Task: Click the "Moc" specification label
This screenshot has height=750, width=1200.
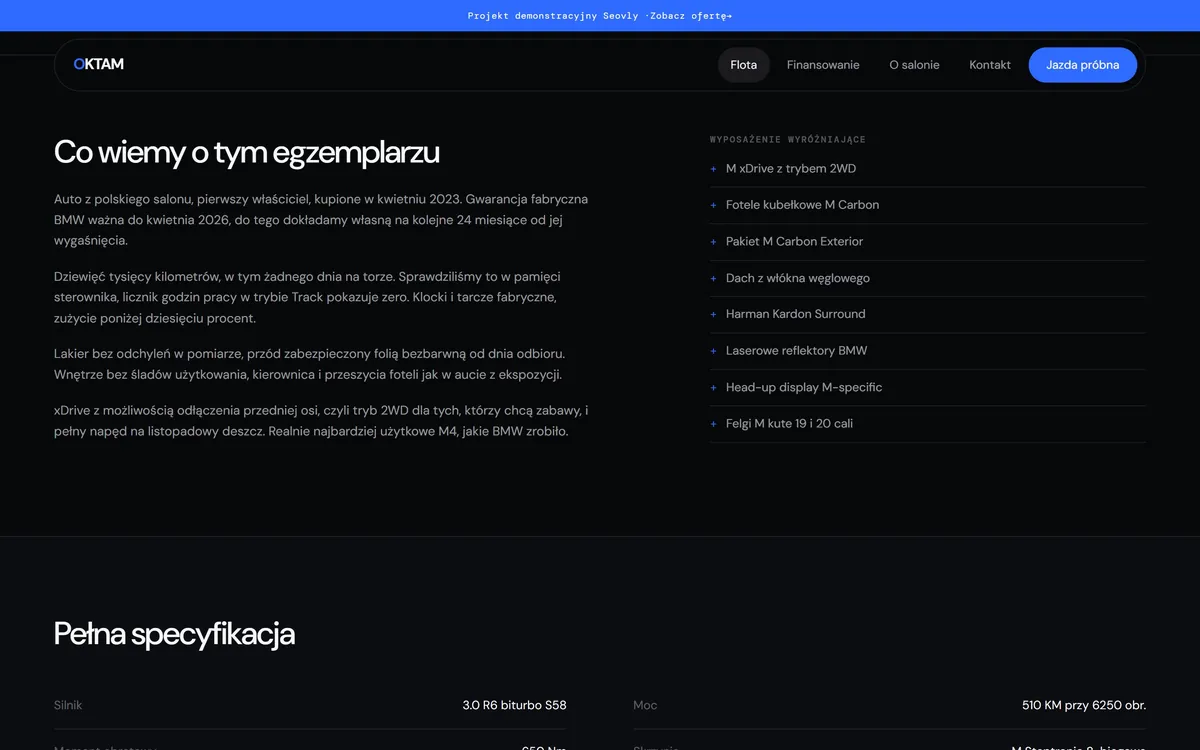Action: (x=645, y=705)
